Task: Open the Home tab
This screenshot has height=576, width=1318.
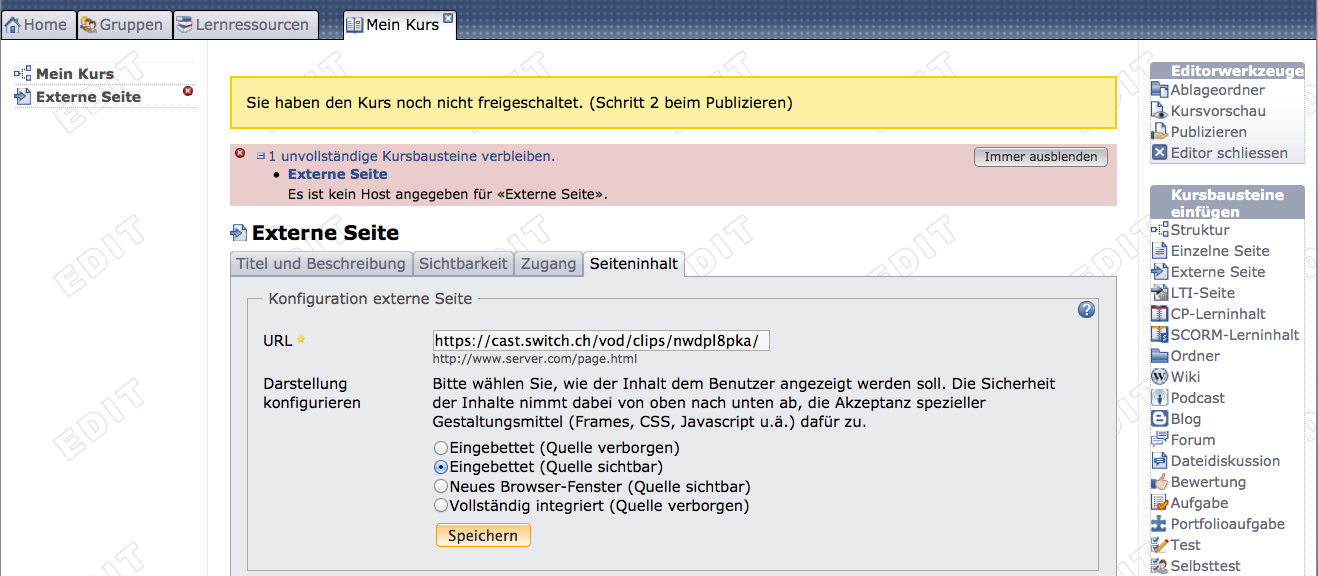Action: [x=38, y=25]
